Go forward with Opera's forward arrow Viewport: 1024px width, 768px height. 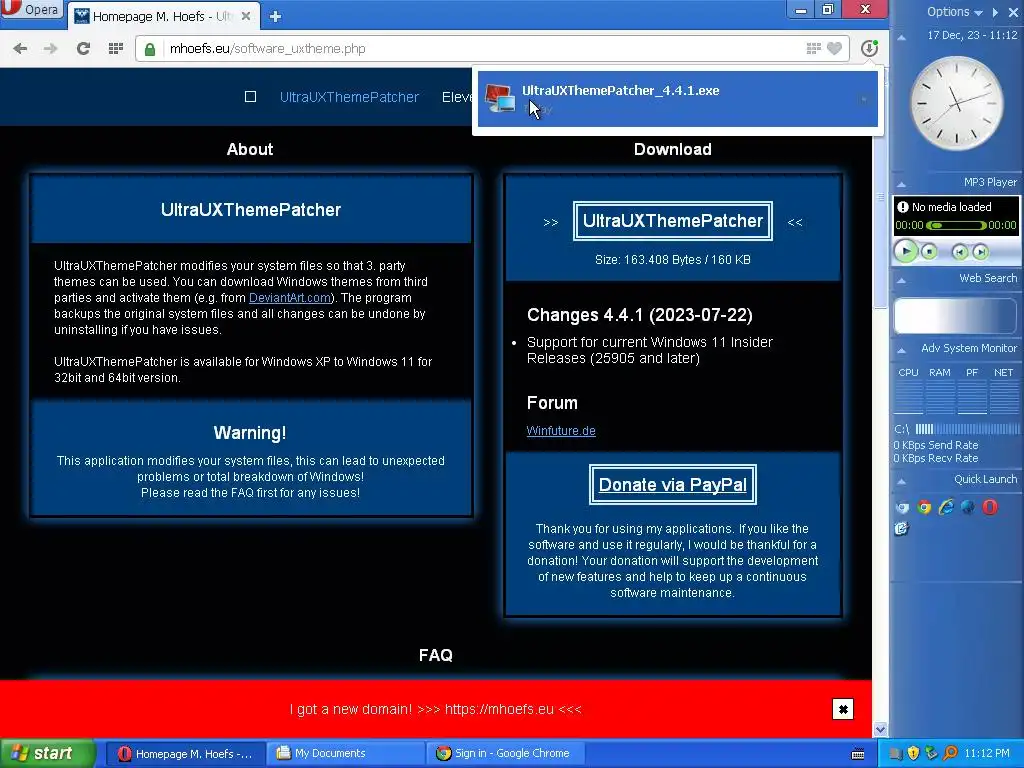click(50, 49)
